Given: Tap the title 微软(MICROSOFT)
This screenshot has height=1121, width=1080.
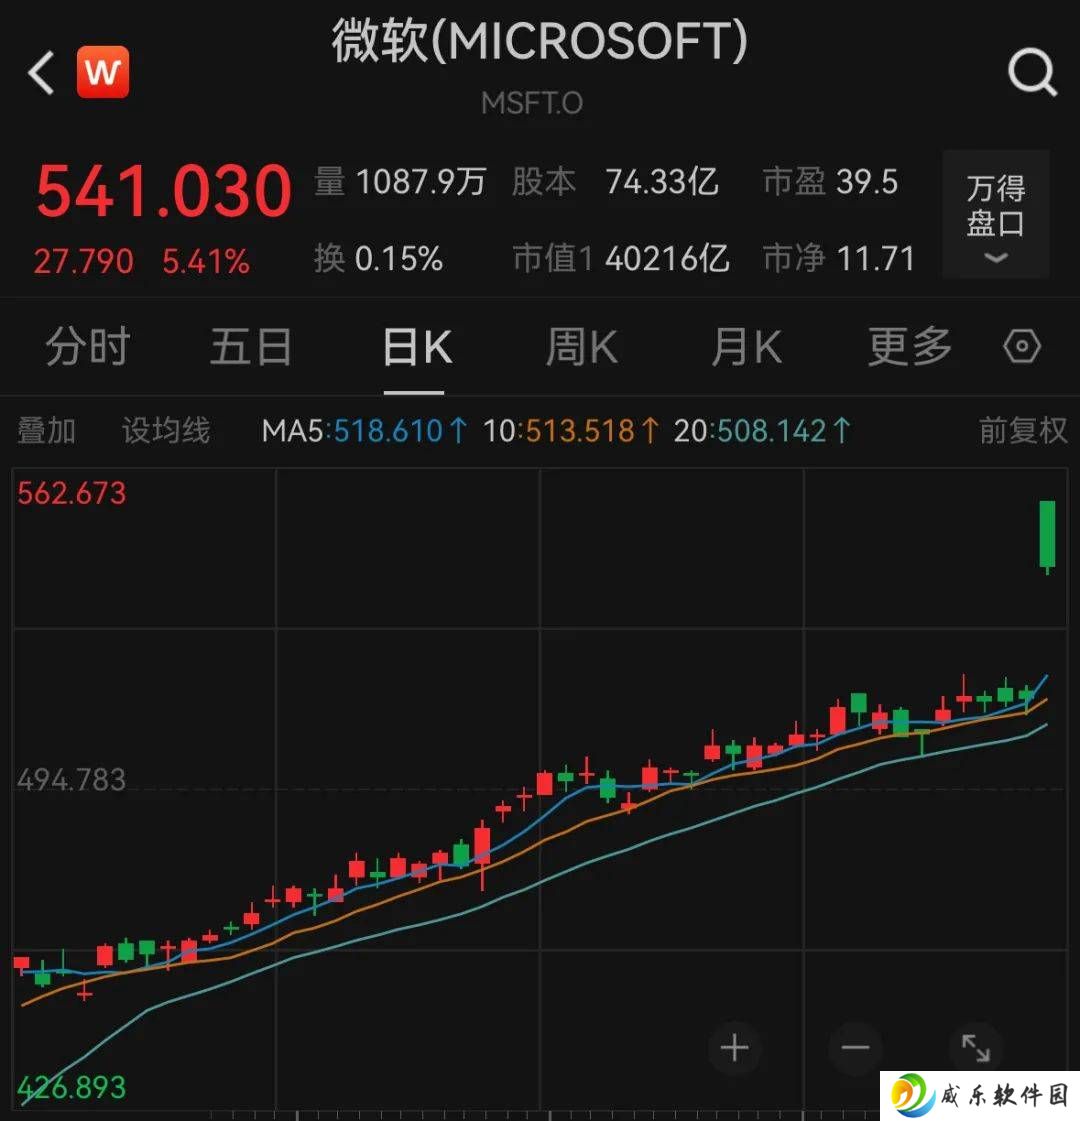Looking at the screenshot, I should [540, 41].
